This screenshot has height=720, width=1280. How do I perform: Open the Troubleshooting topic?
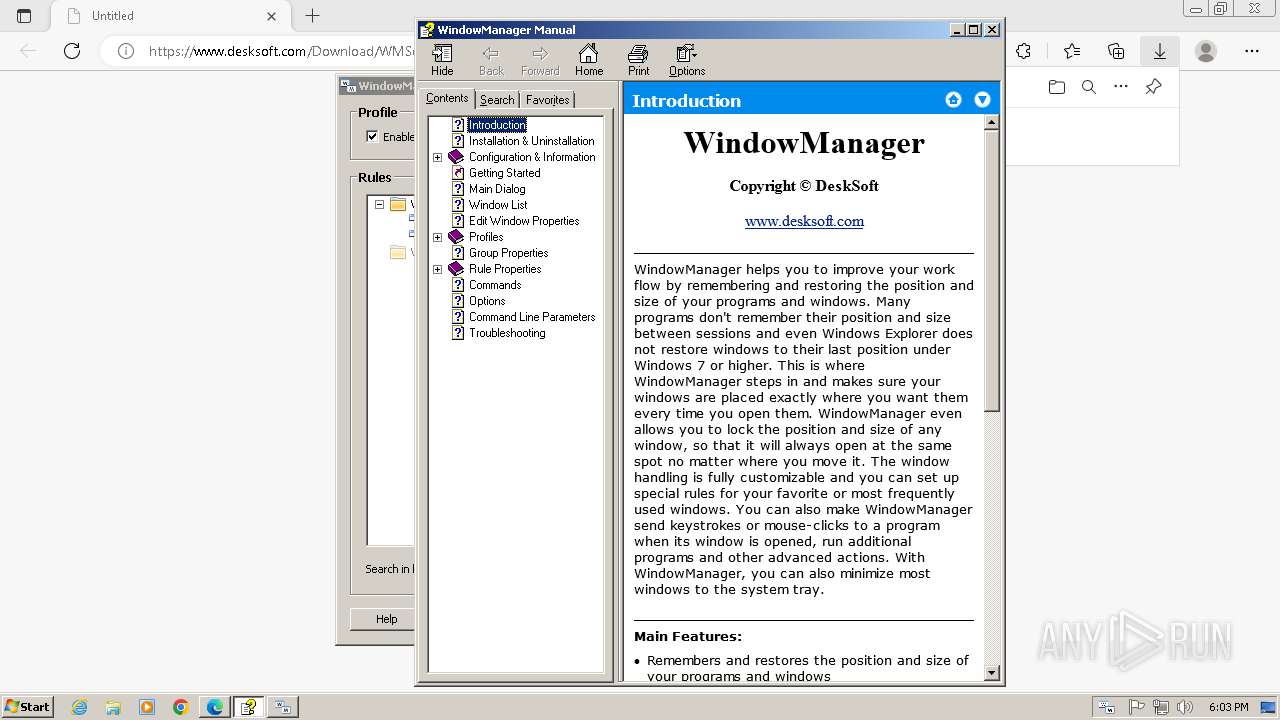point(507,333)
